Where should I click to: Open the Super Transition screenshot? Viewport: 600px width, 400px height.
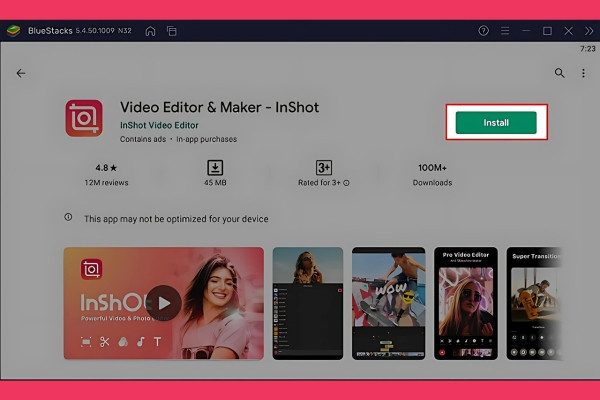(x=534, y=303)
